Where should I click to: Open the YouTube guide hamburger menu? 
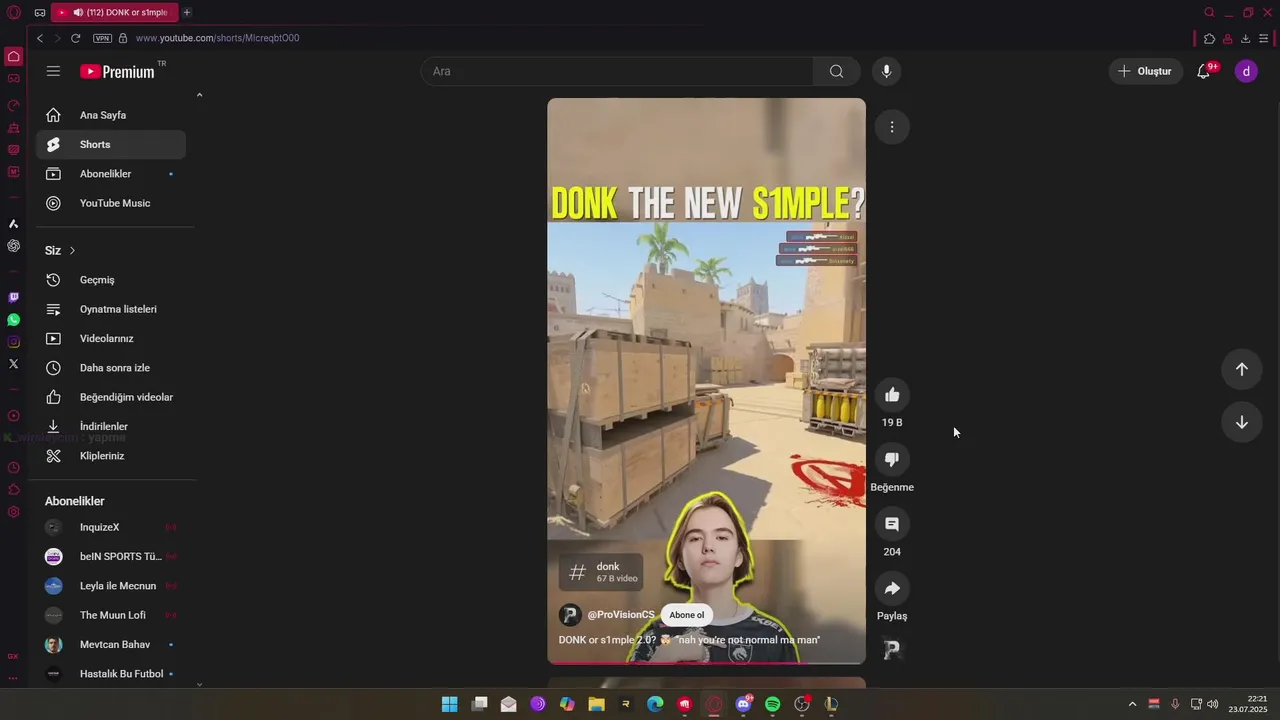point(53,71)
